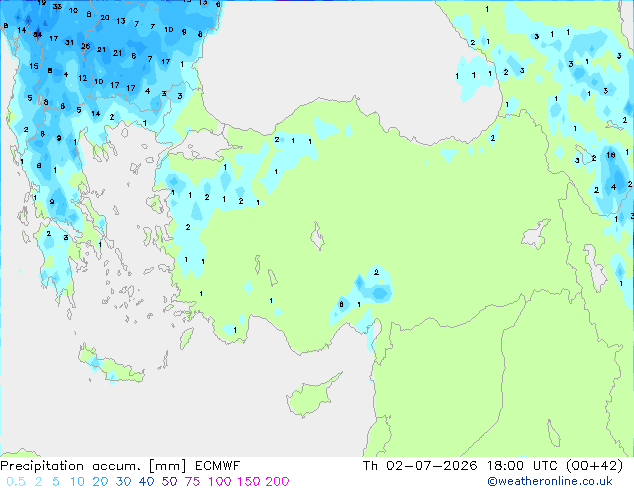Click the 0.5 mm legend value
This screenshot has height=490, width=634.
(16, 482)
